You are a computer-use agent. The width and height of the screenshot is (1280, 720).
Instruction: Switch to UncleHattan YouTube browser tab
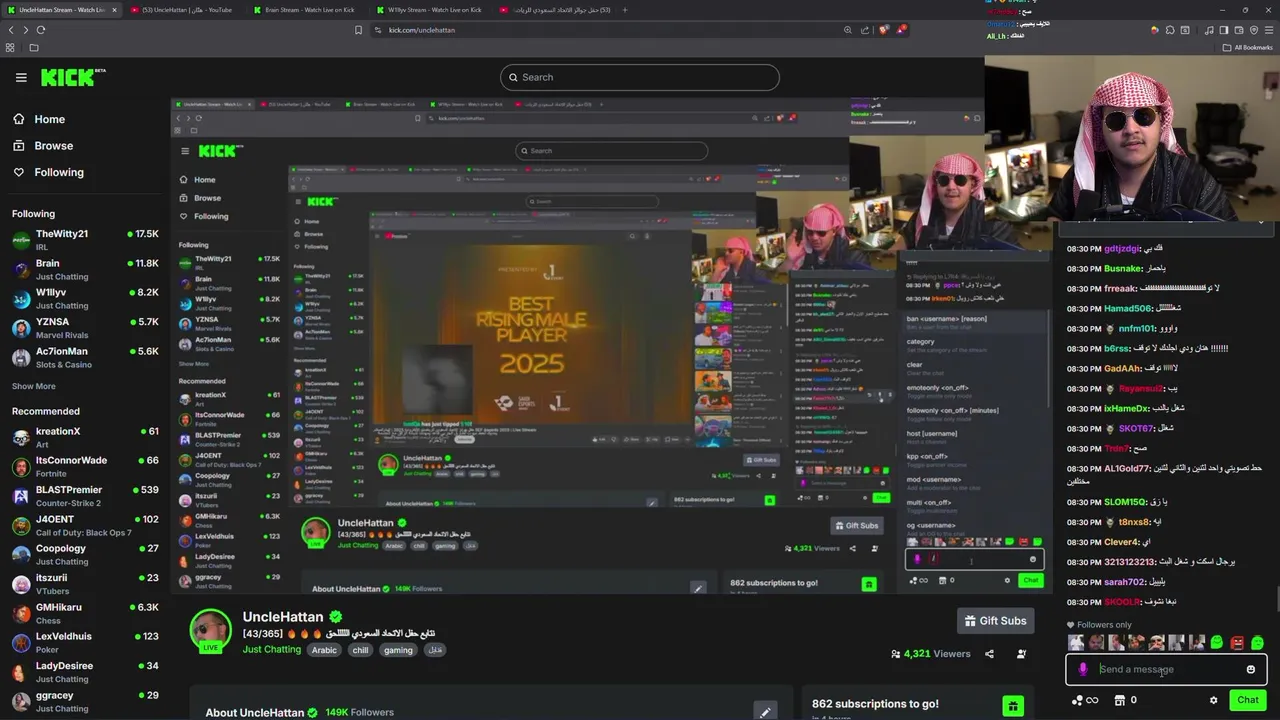(x=185, y=10)
